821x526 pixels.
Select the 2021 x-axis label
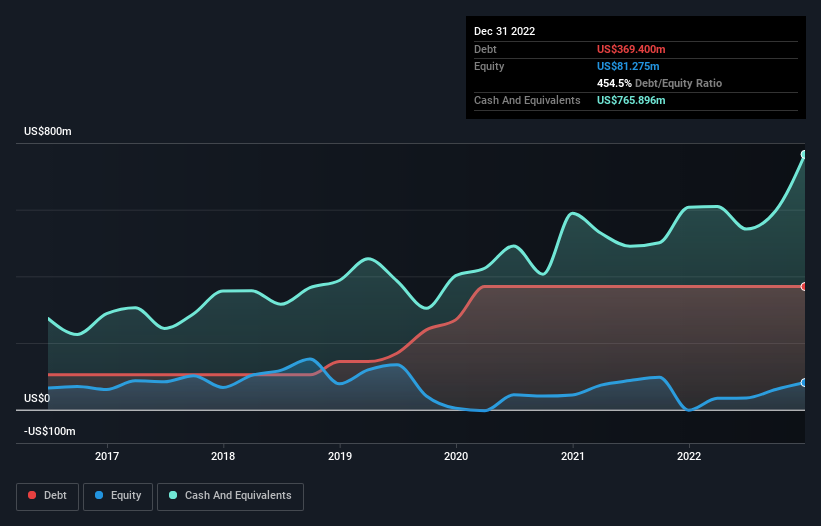(x=573, y=456)
